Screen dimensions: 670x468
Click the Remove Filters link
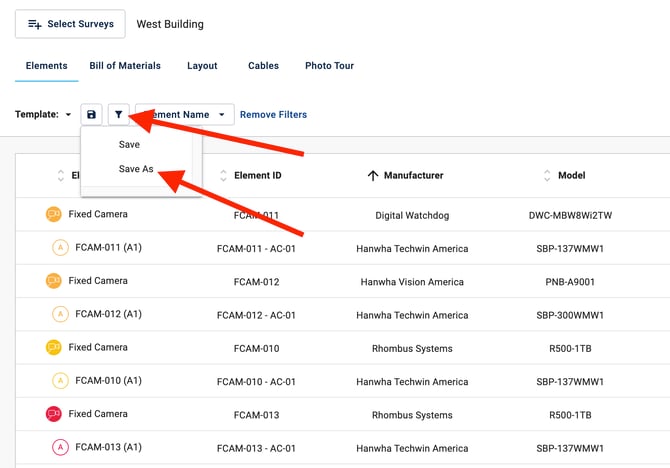tap(273, 115)
